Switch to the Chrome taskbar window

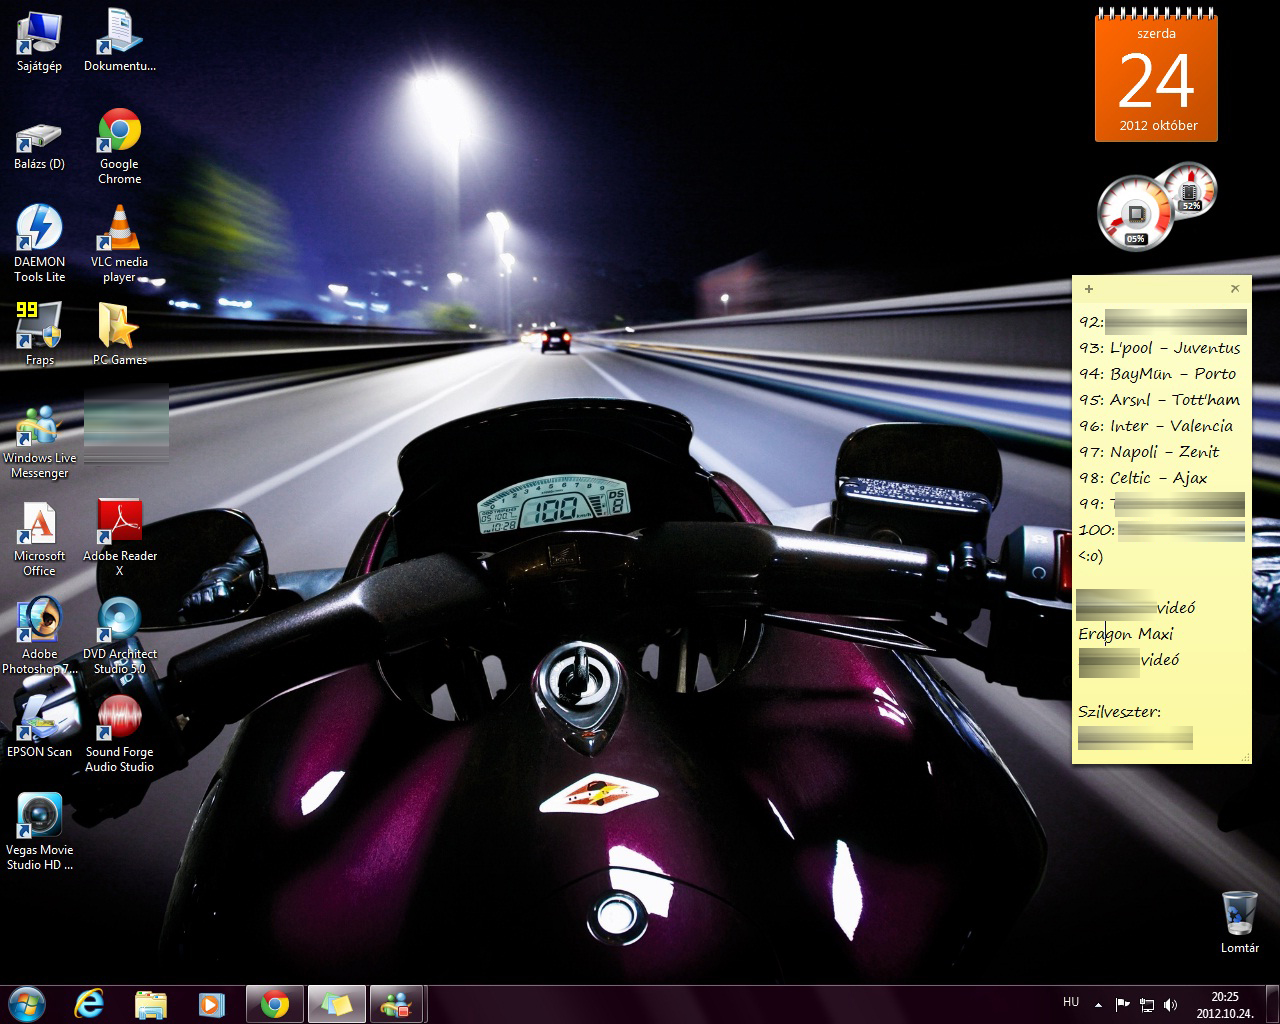coord(275,1003)
